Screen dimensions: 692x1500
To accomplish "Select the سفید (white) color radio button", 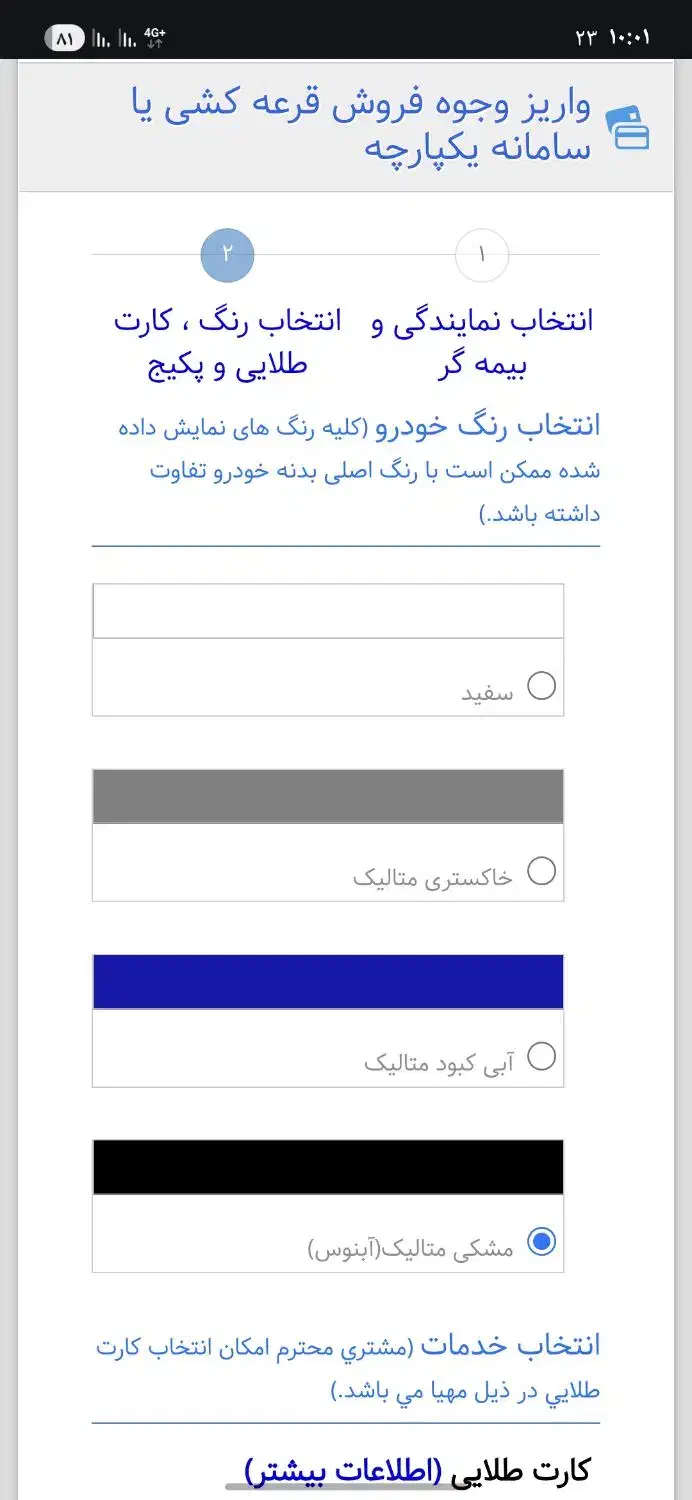I will pos(541,686).
